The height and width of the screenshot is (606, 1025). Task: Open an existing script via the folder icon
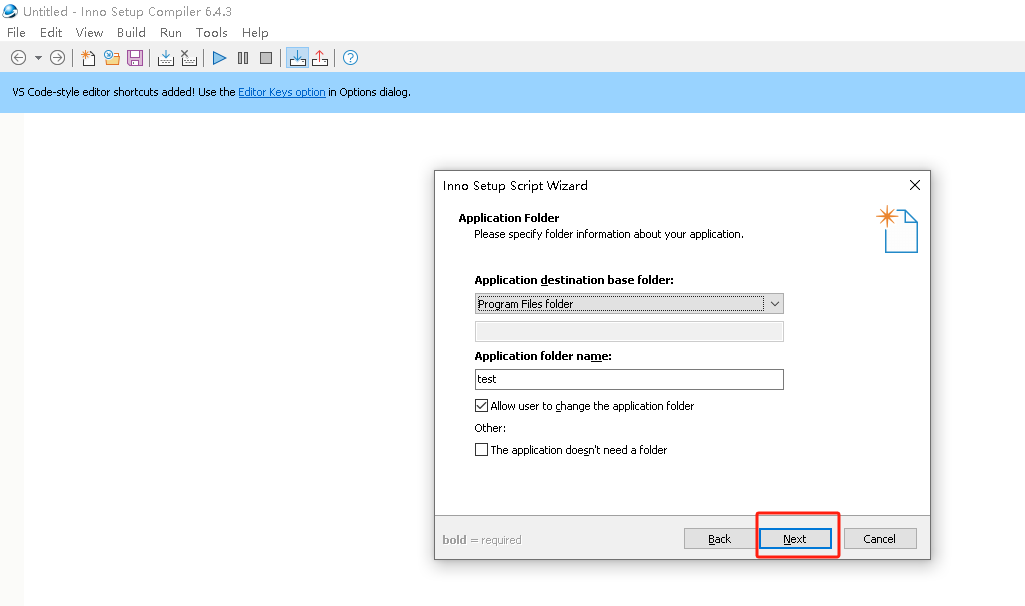point(111,57)
